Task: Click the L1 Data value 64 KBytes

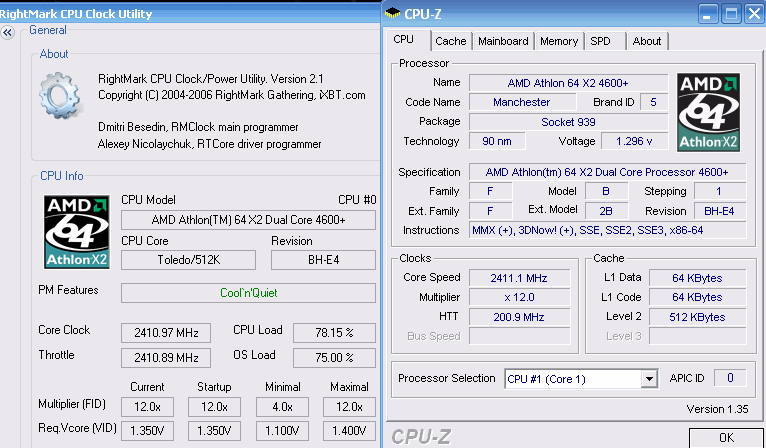Action: click(697, 278)
